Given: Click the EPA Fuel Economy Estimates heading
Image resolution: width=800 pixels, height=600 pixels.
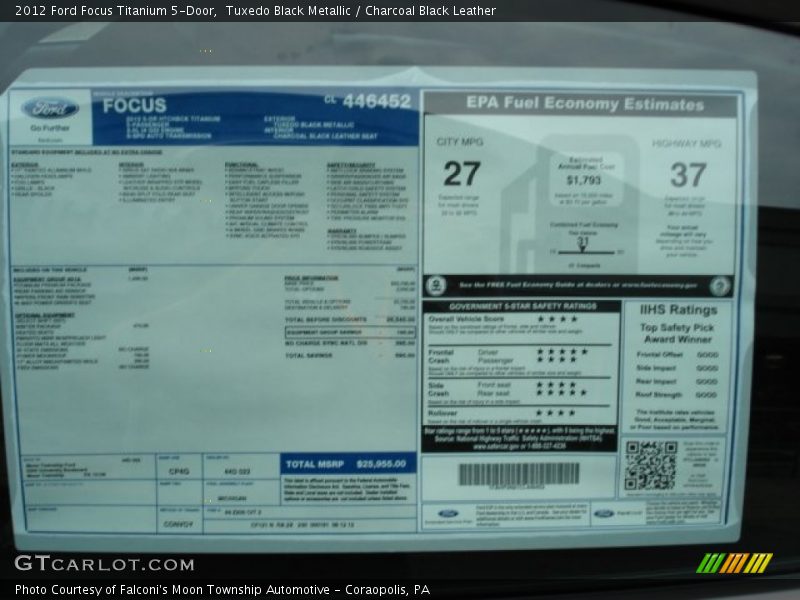Looking at the screenshot, I should tap(585, 104).
